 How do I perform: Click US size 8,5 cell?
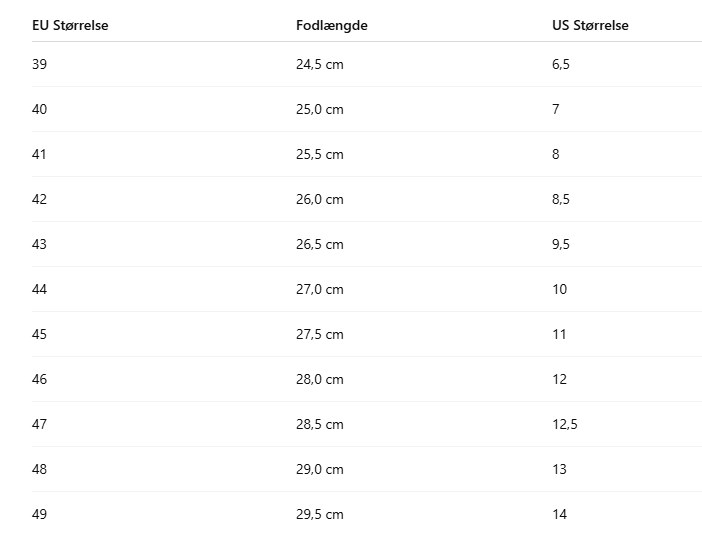point(561,199)
